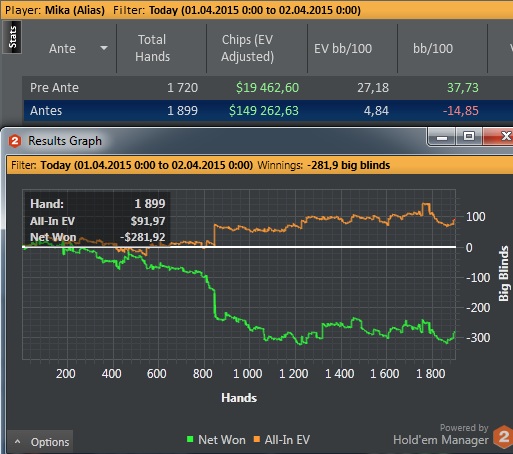Screen dimensions: 513x454
Task: Click the Results Graph window icon
Action: [15, 141]
